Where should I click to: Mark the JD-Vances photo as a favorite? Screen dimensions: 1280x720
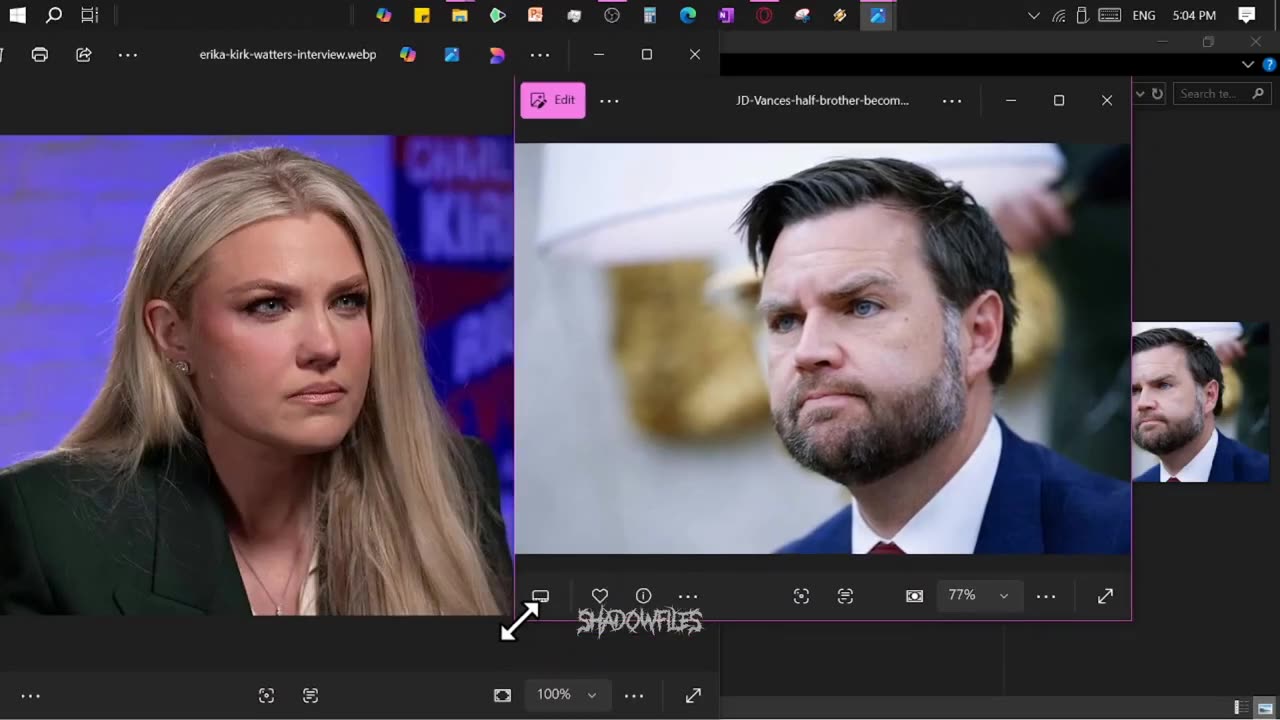point(600,596)
